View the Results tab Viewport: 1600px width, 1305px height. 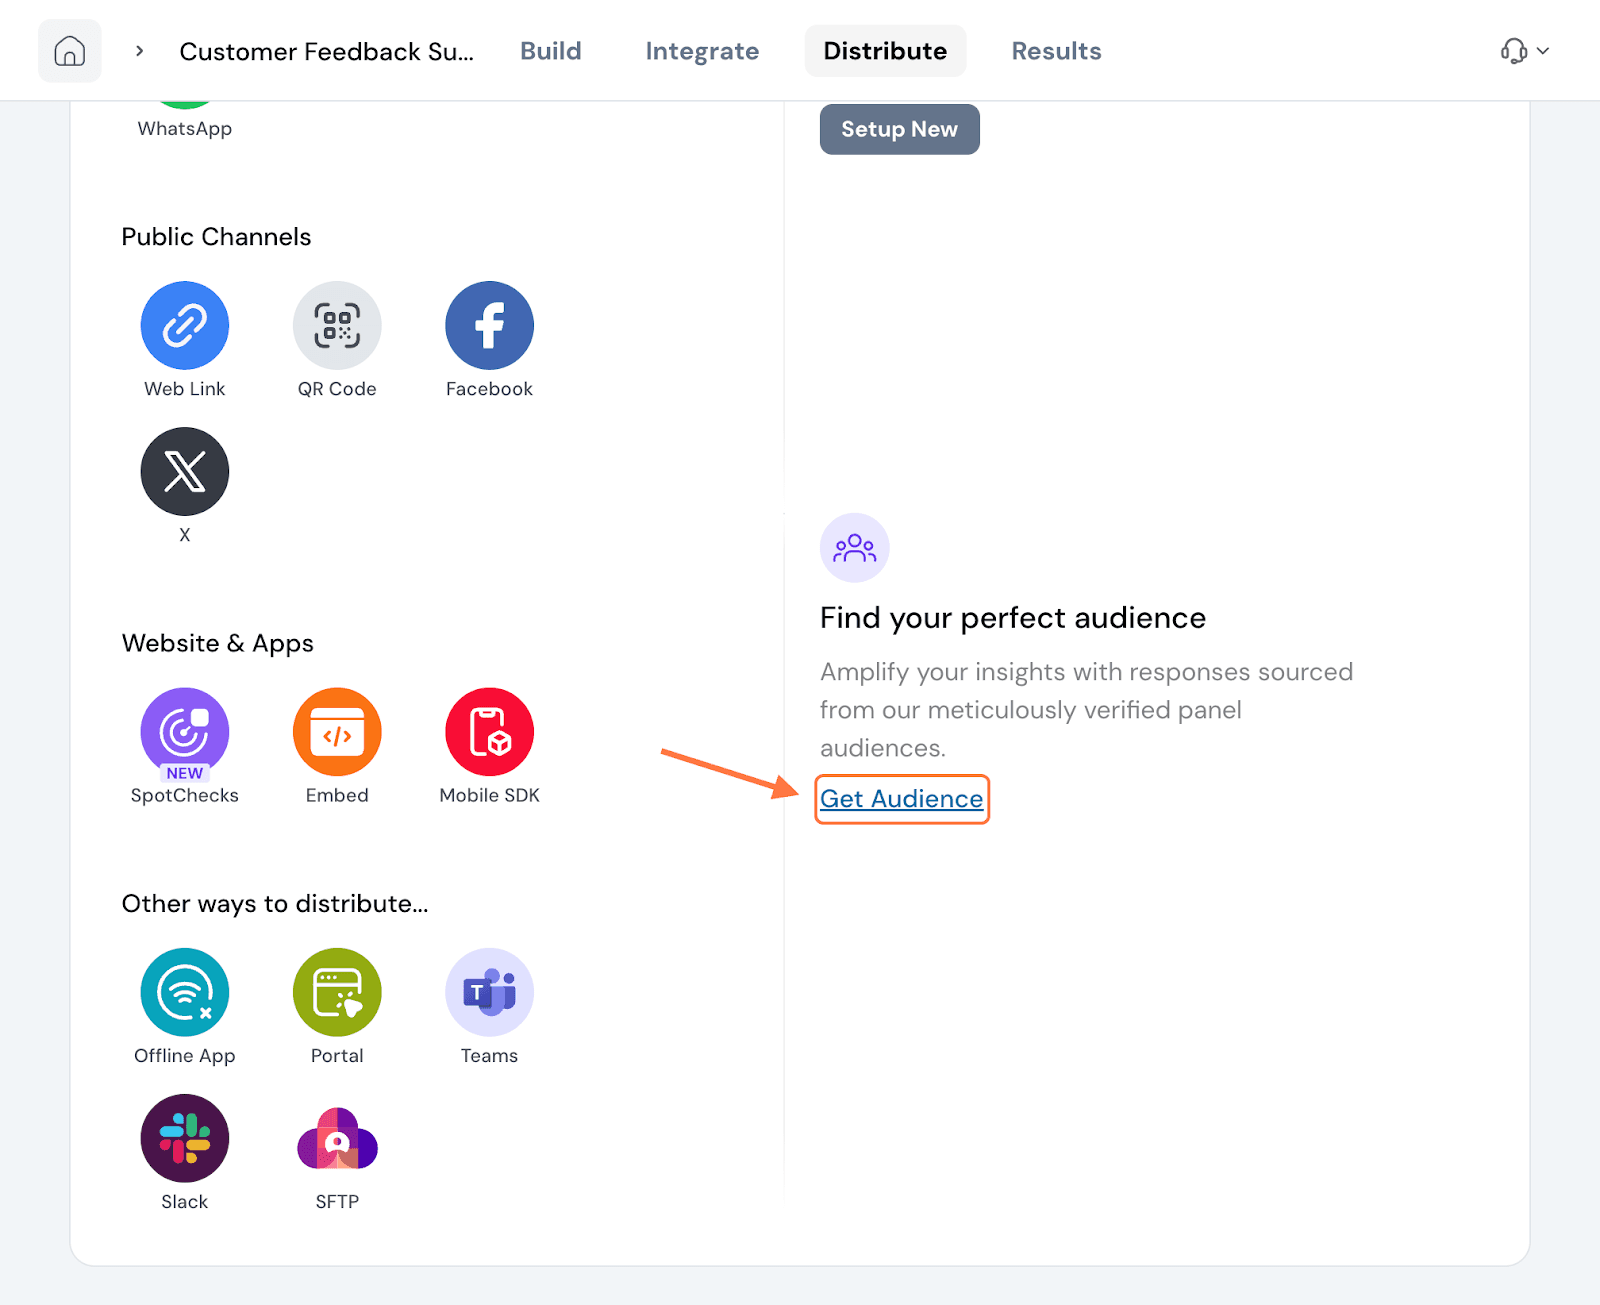(x=1056, y=51)
